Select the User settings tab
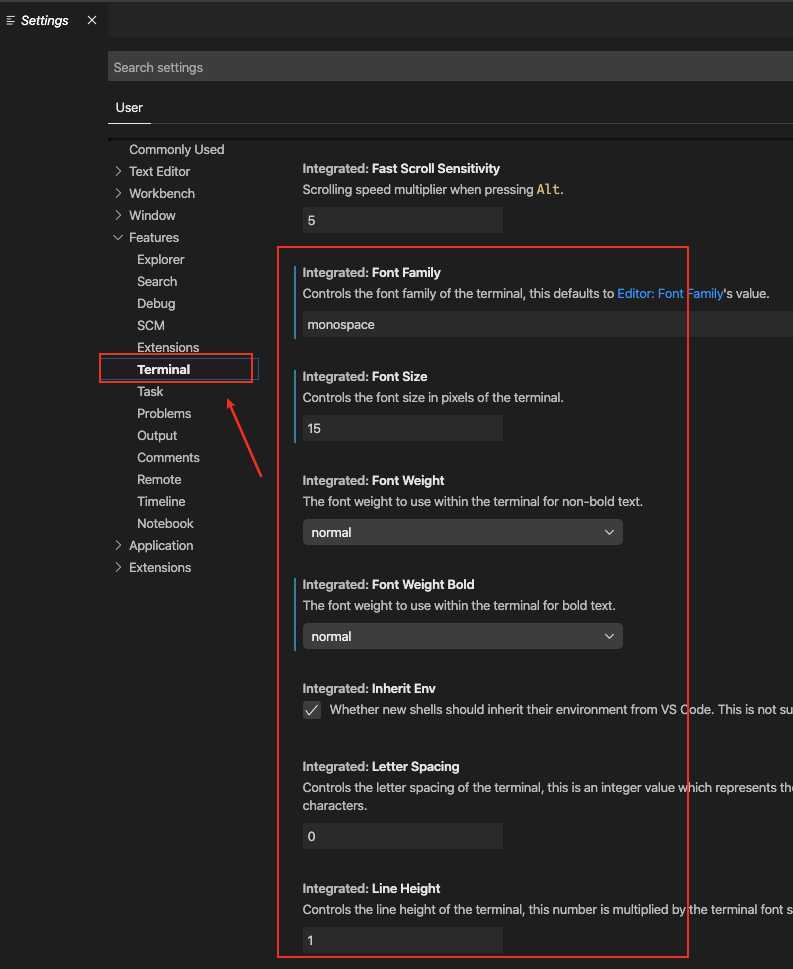793x969 pixels. (129, 108)
